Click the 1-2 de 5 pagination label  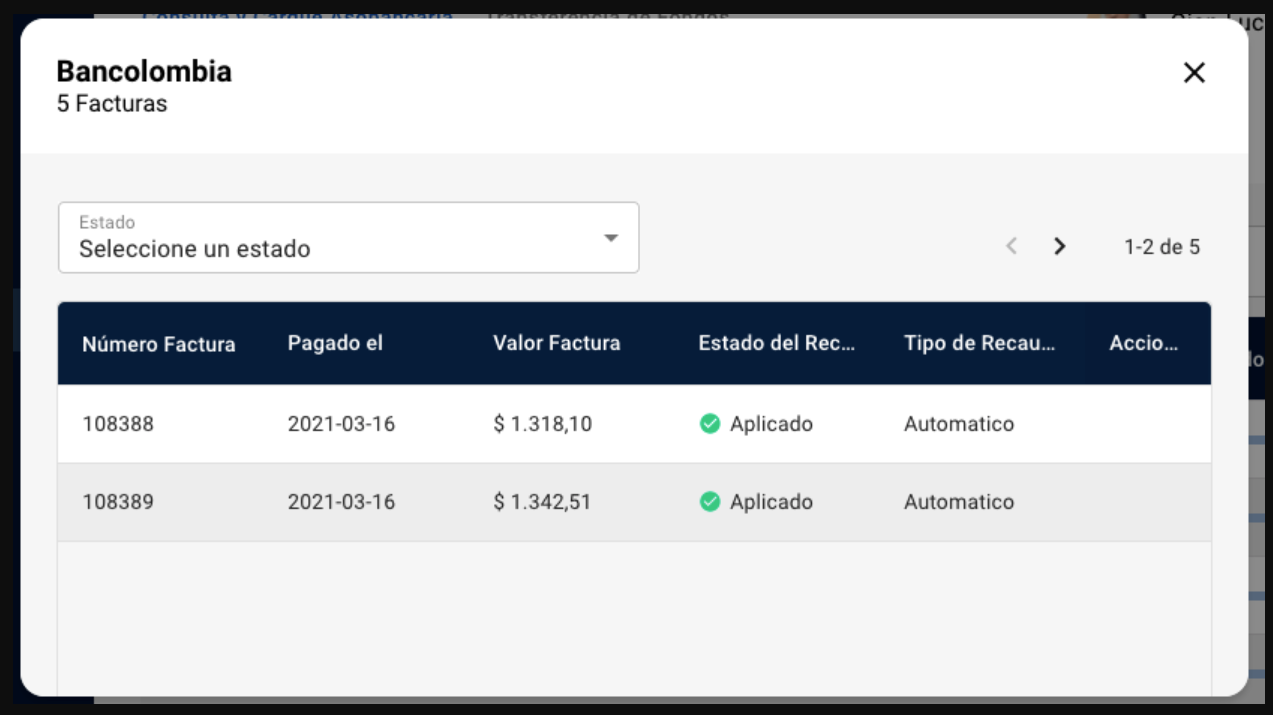tap(1162, 246)
